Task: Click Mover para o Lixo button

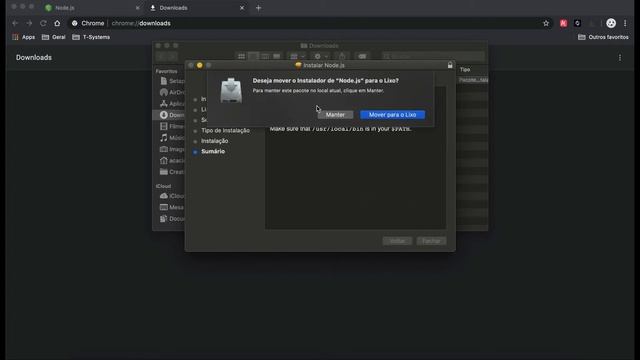Action: point(392,115)
